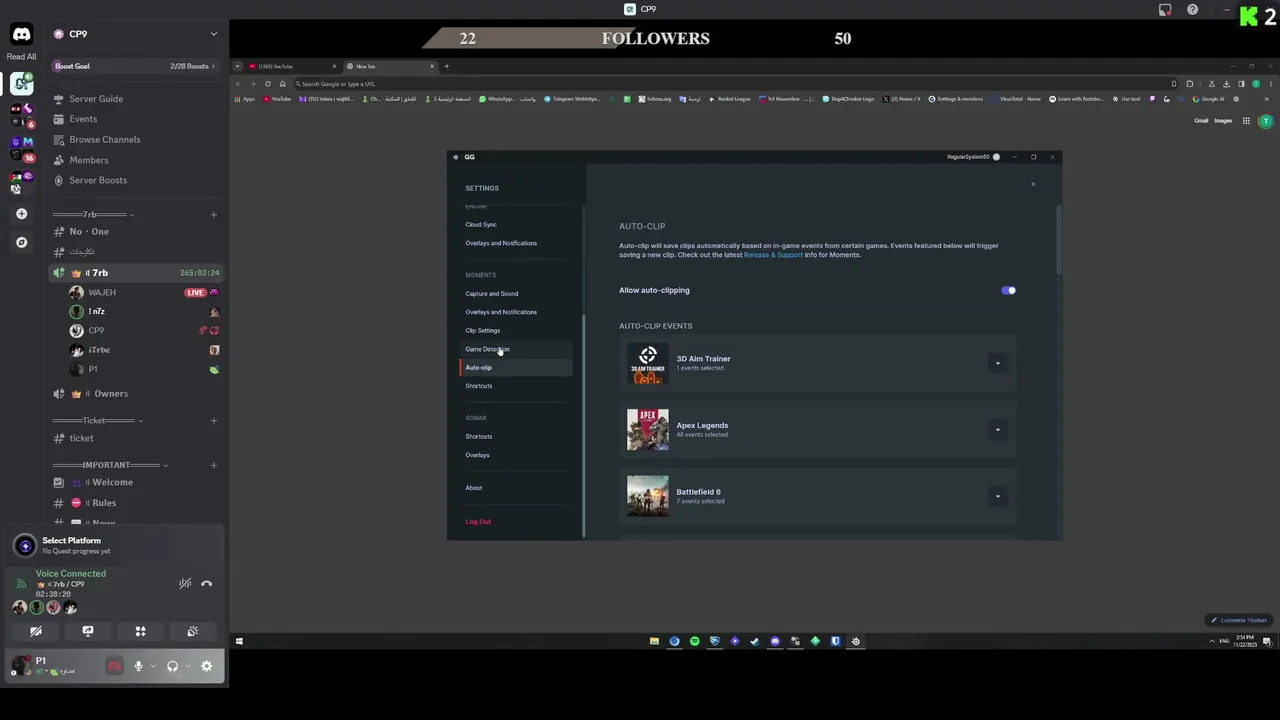The width and height of the screenshot is (1280, 720).
Task: Toggle Allow auto-clipping switch
Action: pos(1008,291)
